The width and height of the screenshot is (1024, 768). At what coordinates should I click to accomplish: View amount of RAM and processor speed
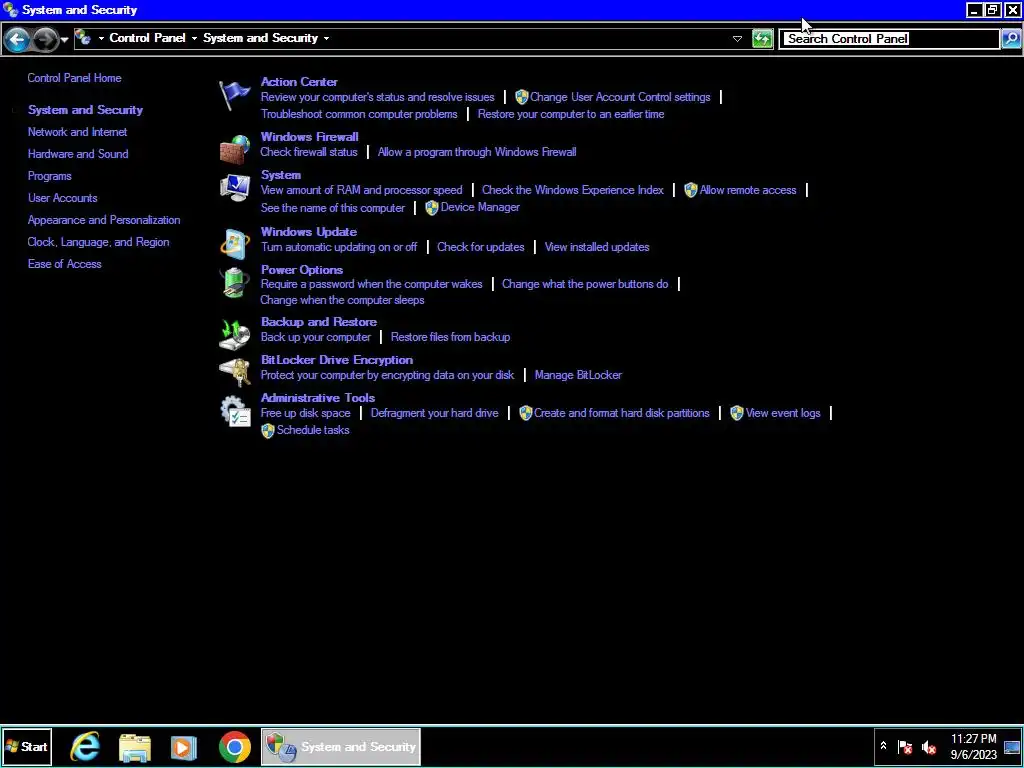(x=361, y=190)
